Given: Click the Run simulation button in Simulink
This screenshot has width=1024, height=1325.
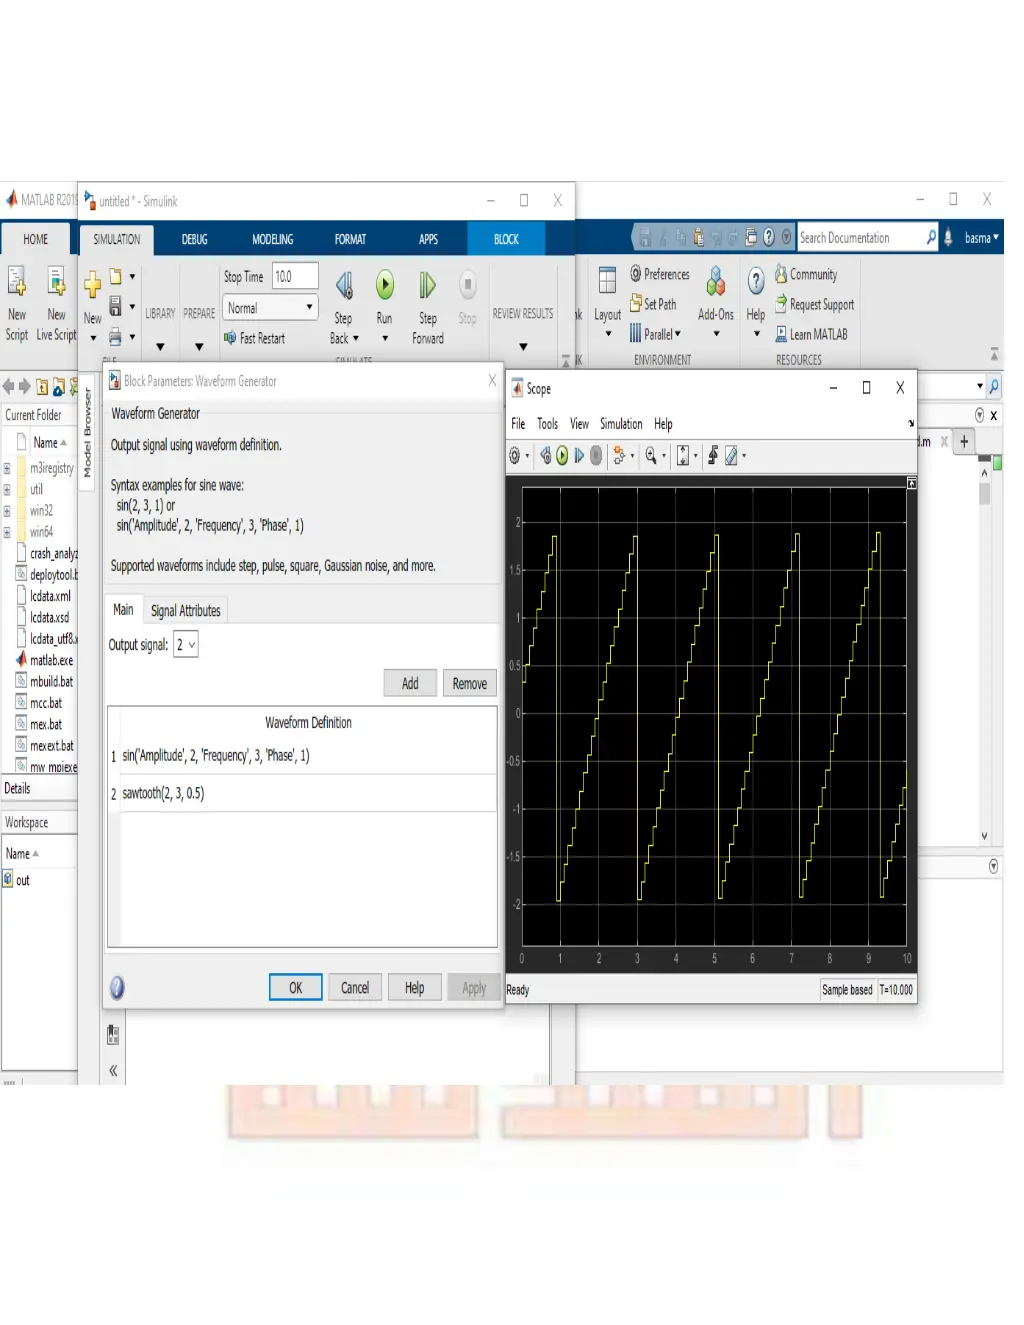Looking at the screenshot, I should 385,285.
